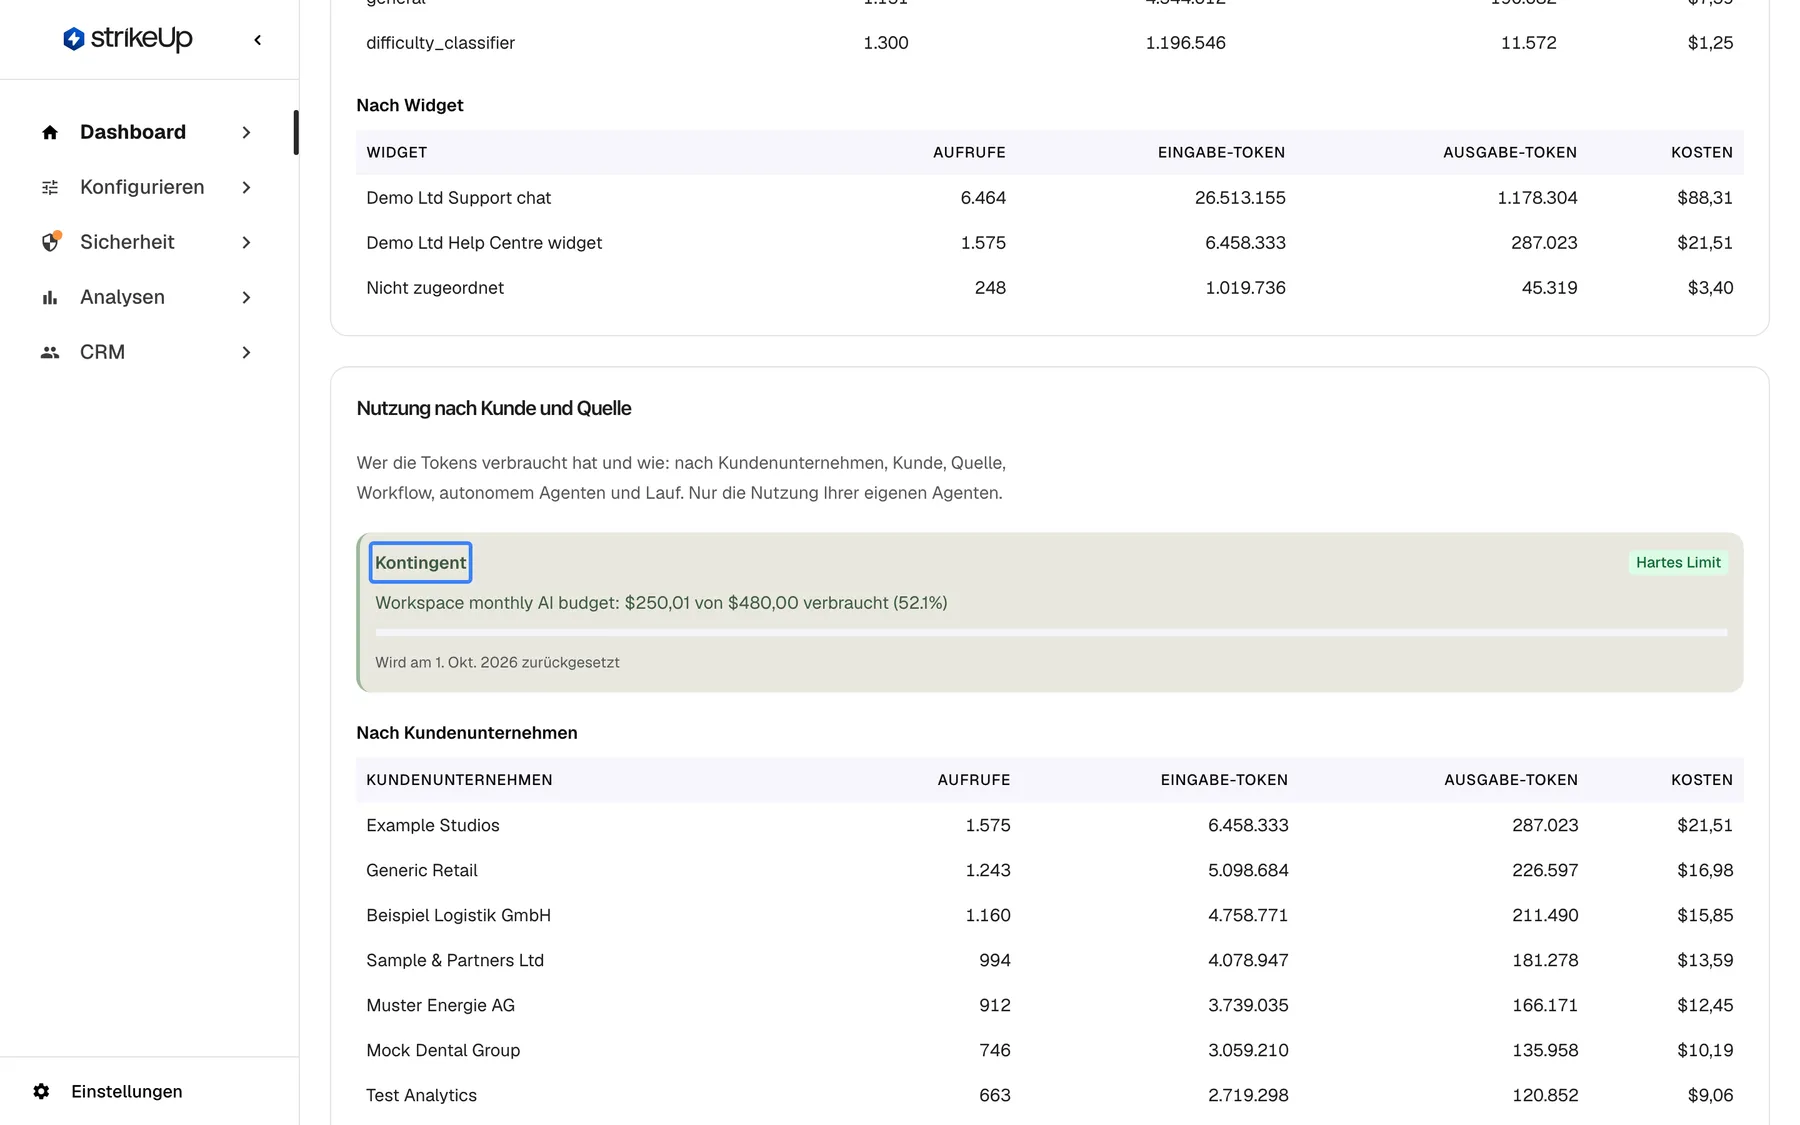Expand the CRM chevron

pos(246,352)
